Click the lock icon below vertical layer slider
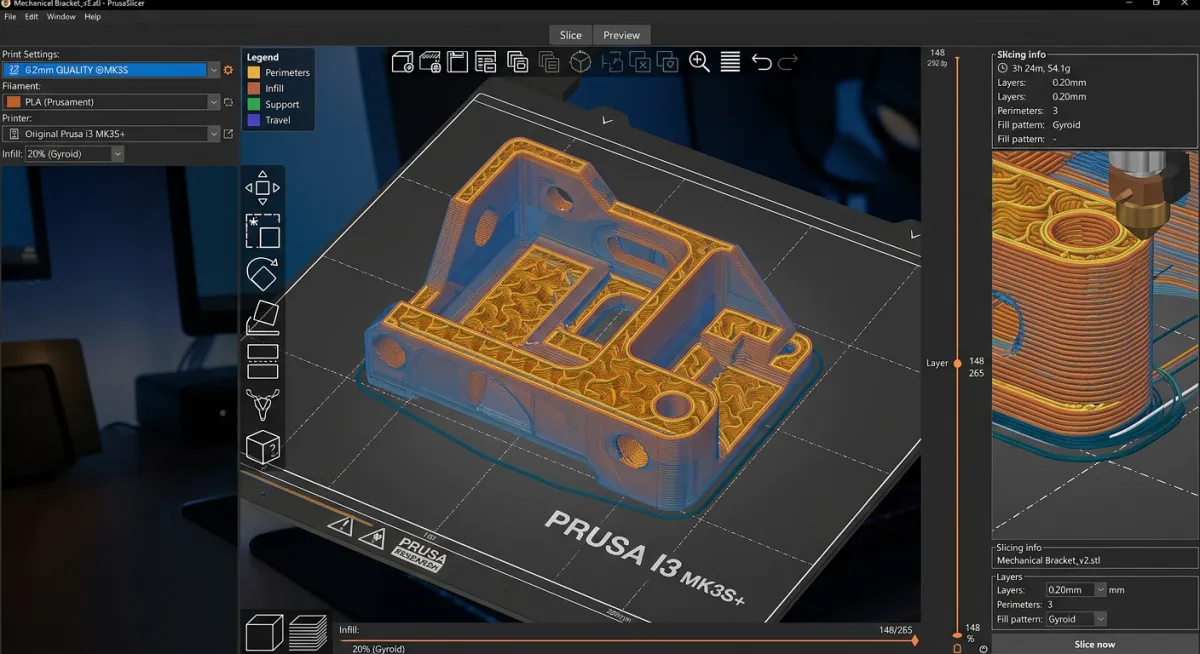1200x654 pixels. (x=957, y=648)
